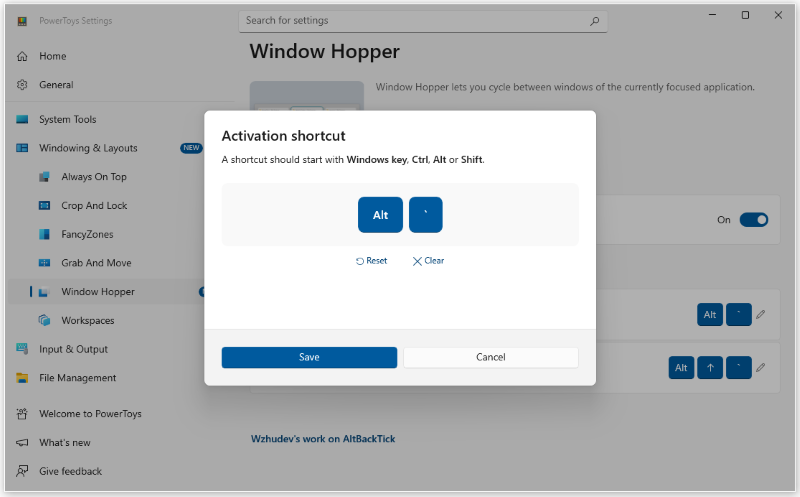The width and height of the screenshot is (800, 497).
Task: Edit the Alt + backtick shortcut pencil
Action: click(760, 315)
